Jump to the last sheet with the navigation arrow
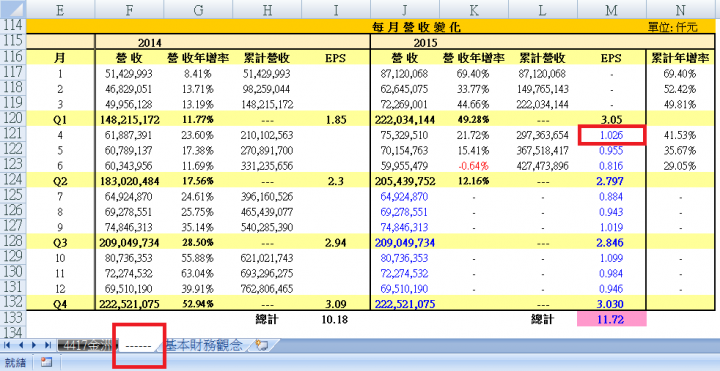720x371 pixels. click(x=48, y=345)
